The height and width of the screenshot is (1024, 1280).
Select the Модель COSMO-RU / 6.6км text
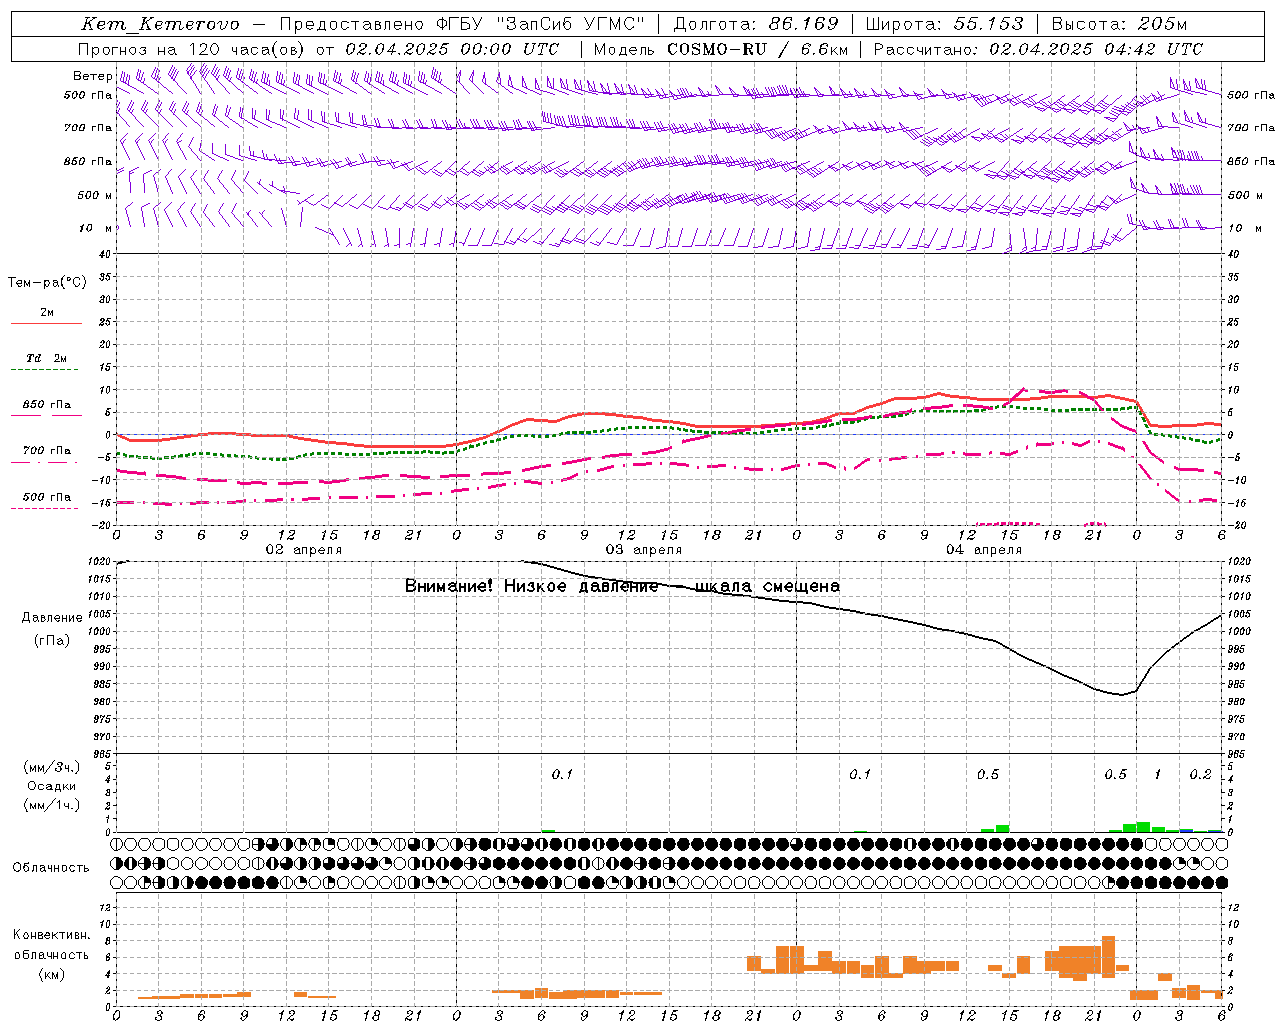coord(721,49)
